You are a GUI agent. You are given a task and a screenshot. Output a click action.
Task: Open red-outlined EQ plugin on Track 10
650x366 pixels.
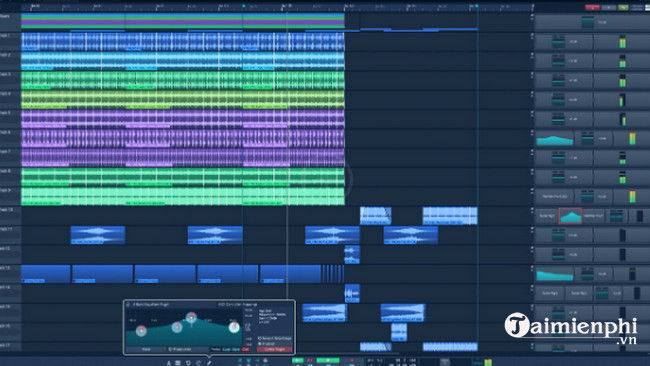[x=570, y=216]
